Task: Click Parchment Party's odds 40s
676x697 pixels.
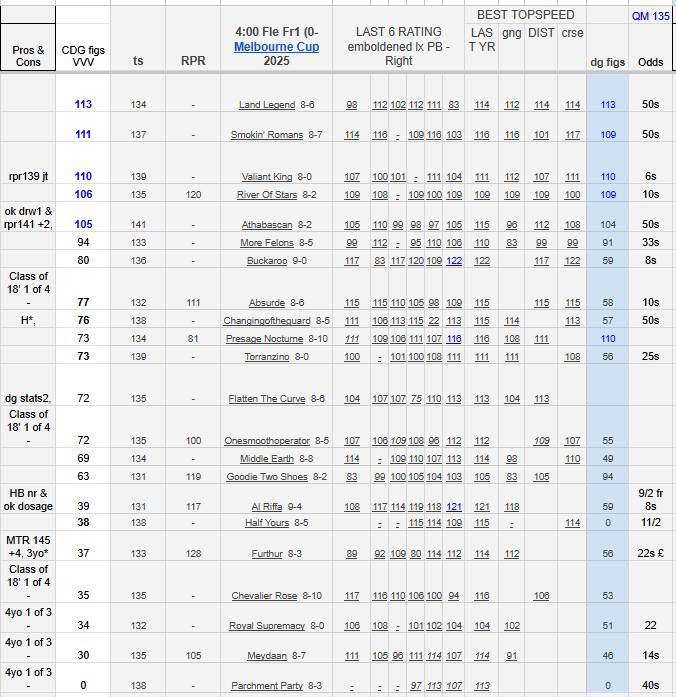Action: pos(650,685)
